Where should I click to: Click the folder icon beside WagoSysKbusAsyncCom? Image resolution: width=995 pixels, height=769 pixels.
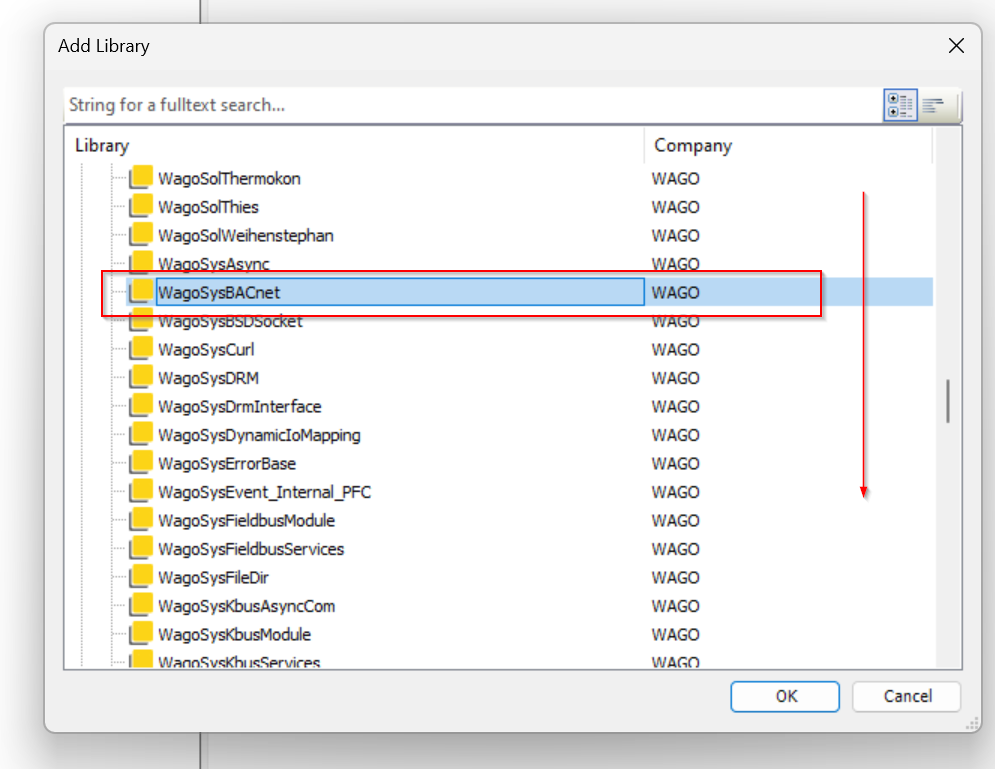141,605
